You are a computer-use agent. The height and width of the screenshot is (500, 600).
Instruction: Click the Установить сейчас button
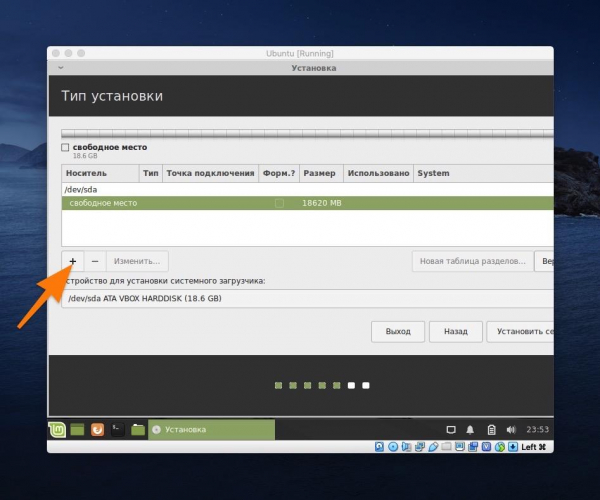pyautogui.click(x=520, y=332)
